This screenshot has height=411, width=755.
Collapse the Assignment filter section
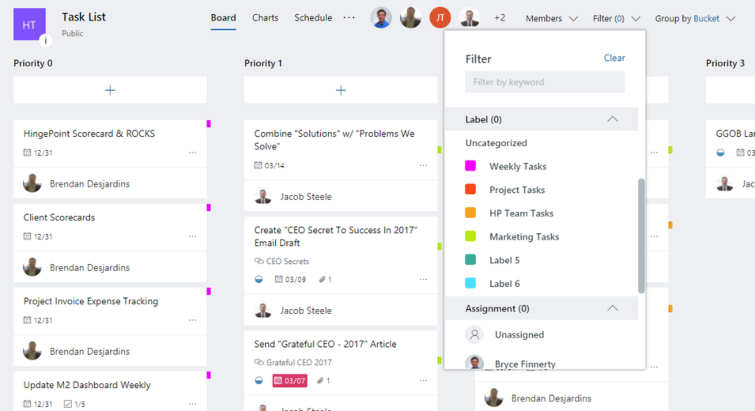point(612,308)
